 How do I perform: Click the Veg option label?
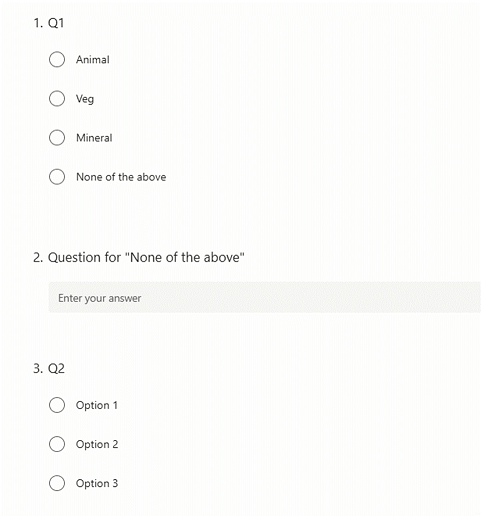coord(85,99)
